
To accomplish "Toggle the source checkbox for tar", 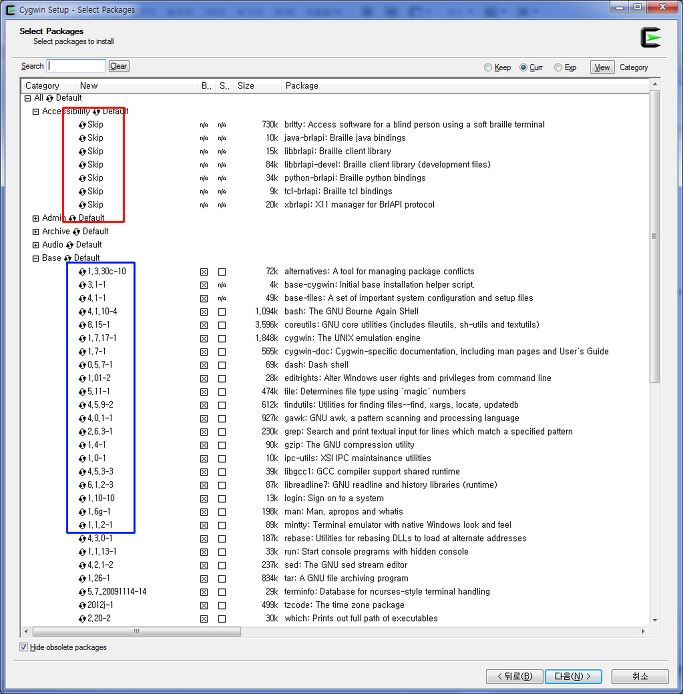I will 222,579.
